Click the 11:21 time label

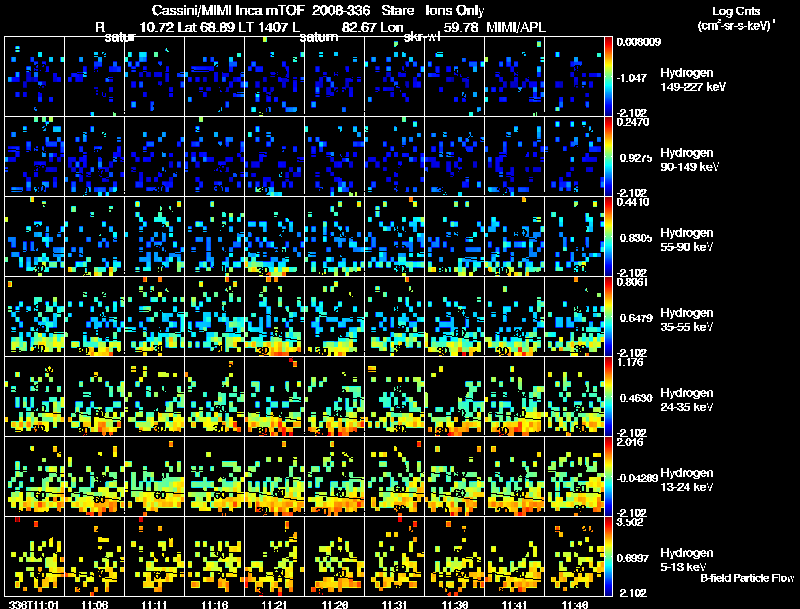274,605
